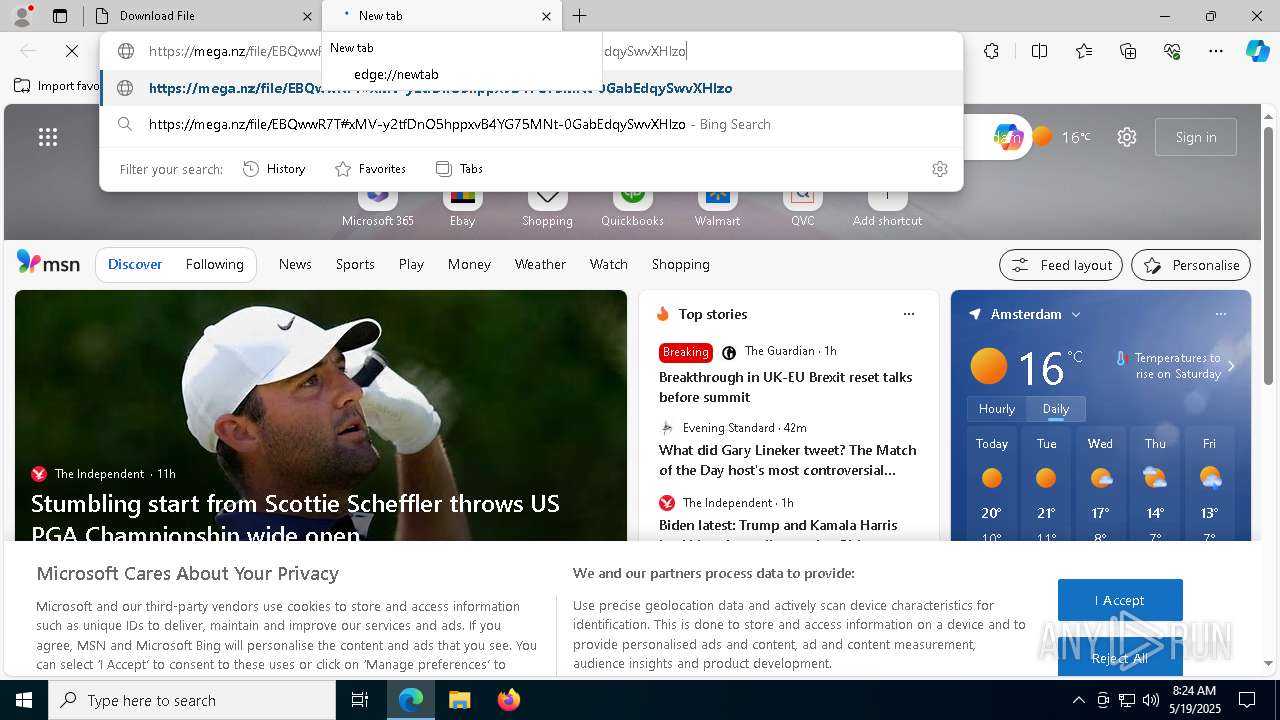Click the Windows taskbar search box
The height and width of the screenshot is (720, 1280).
pos(192,700)
